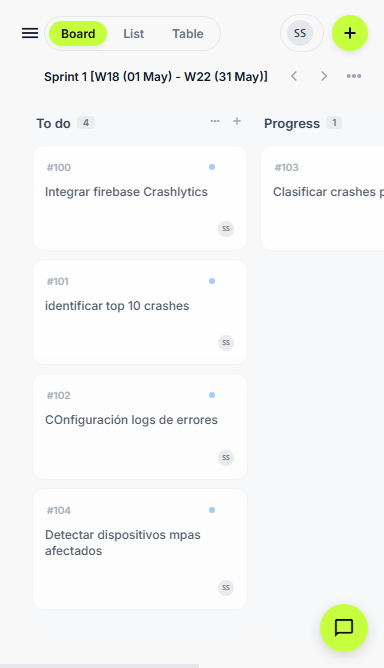Open card identificar top 10 crashes
The image size is (384, 668).
[x=140, y=312]
